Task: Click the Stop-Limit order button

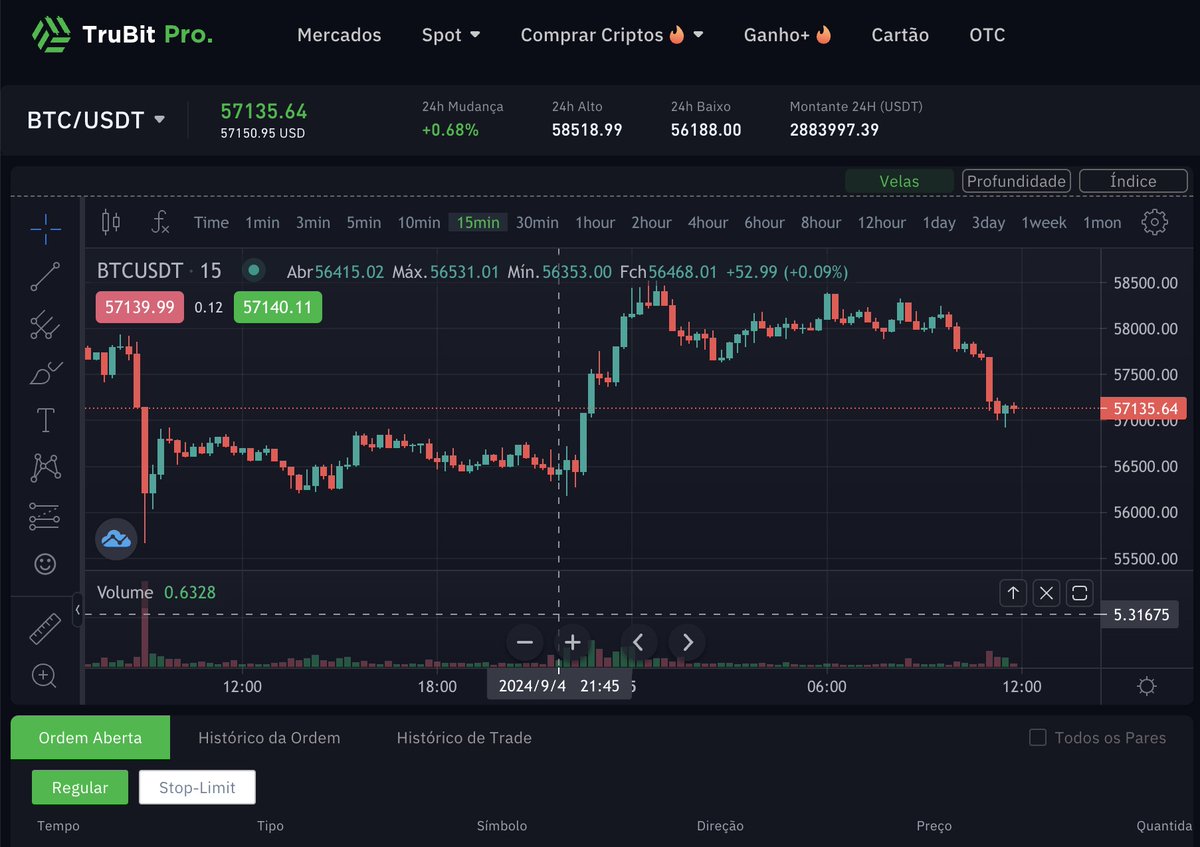Action: click(196, 787)
